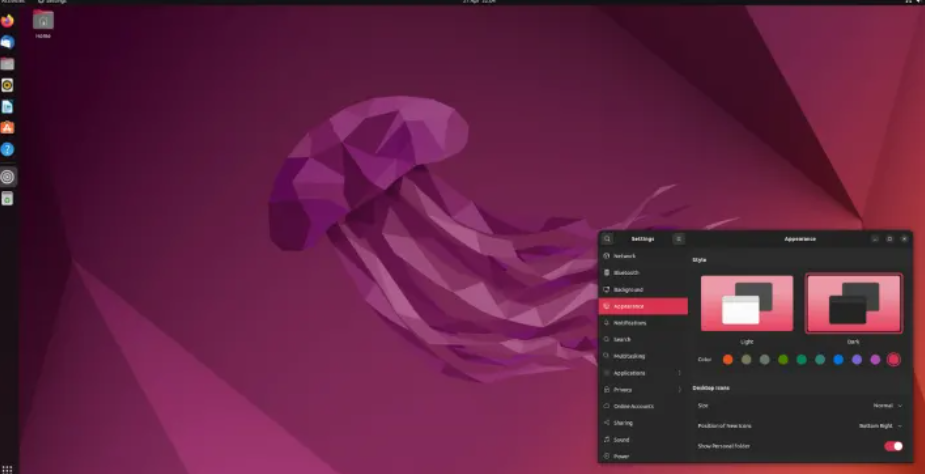Click the Background icon in sidebar

pyautogui.click(x=606, y=290)
